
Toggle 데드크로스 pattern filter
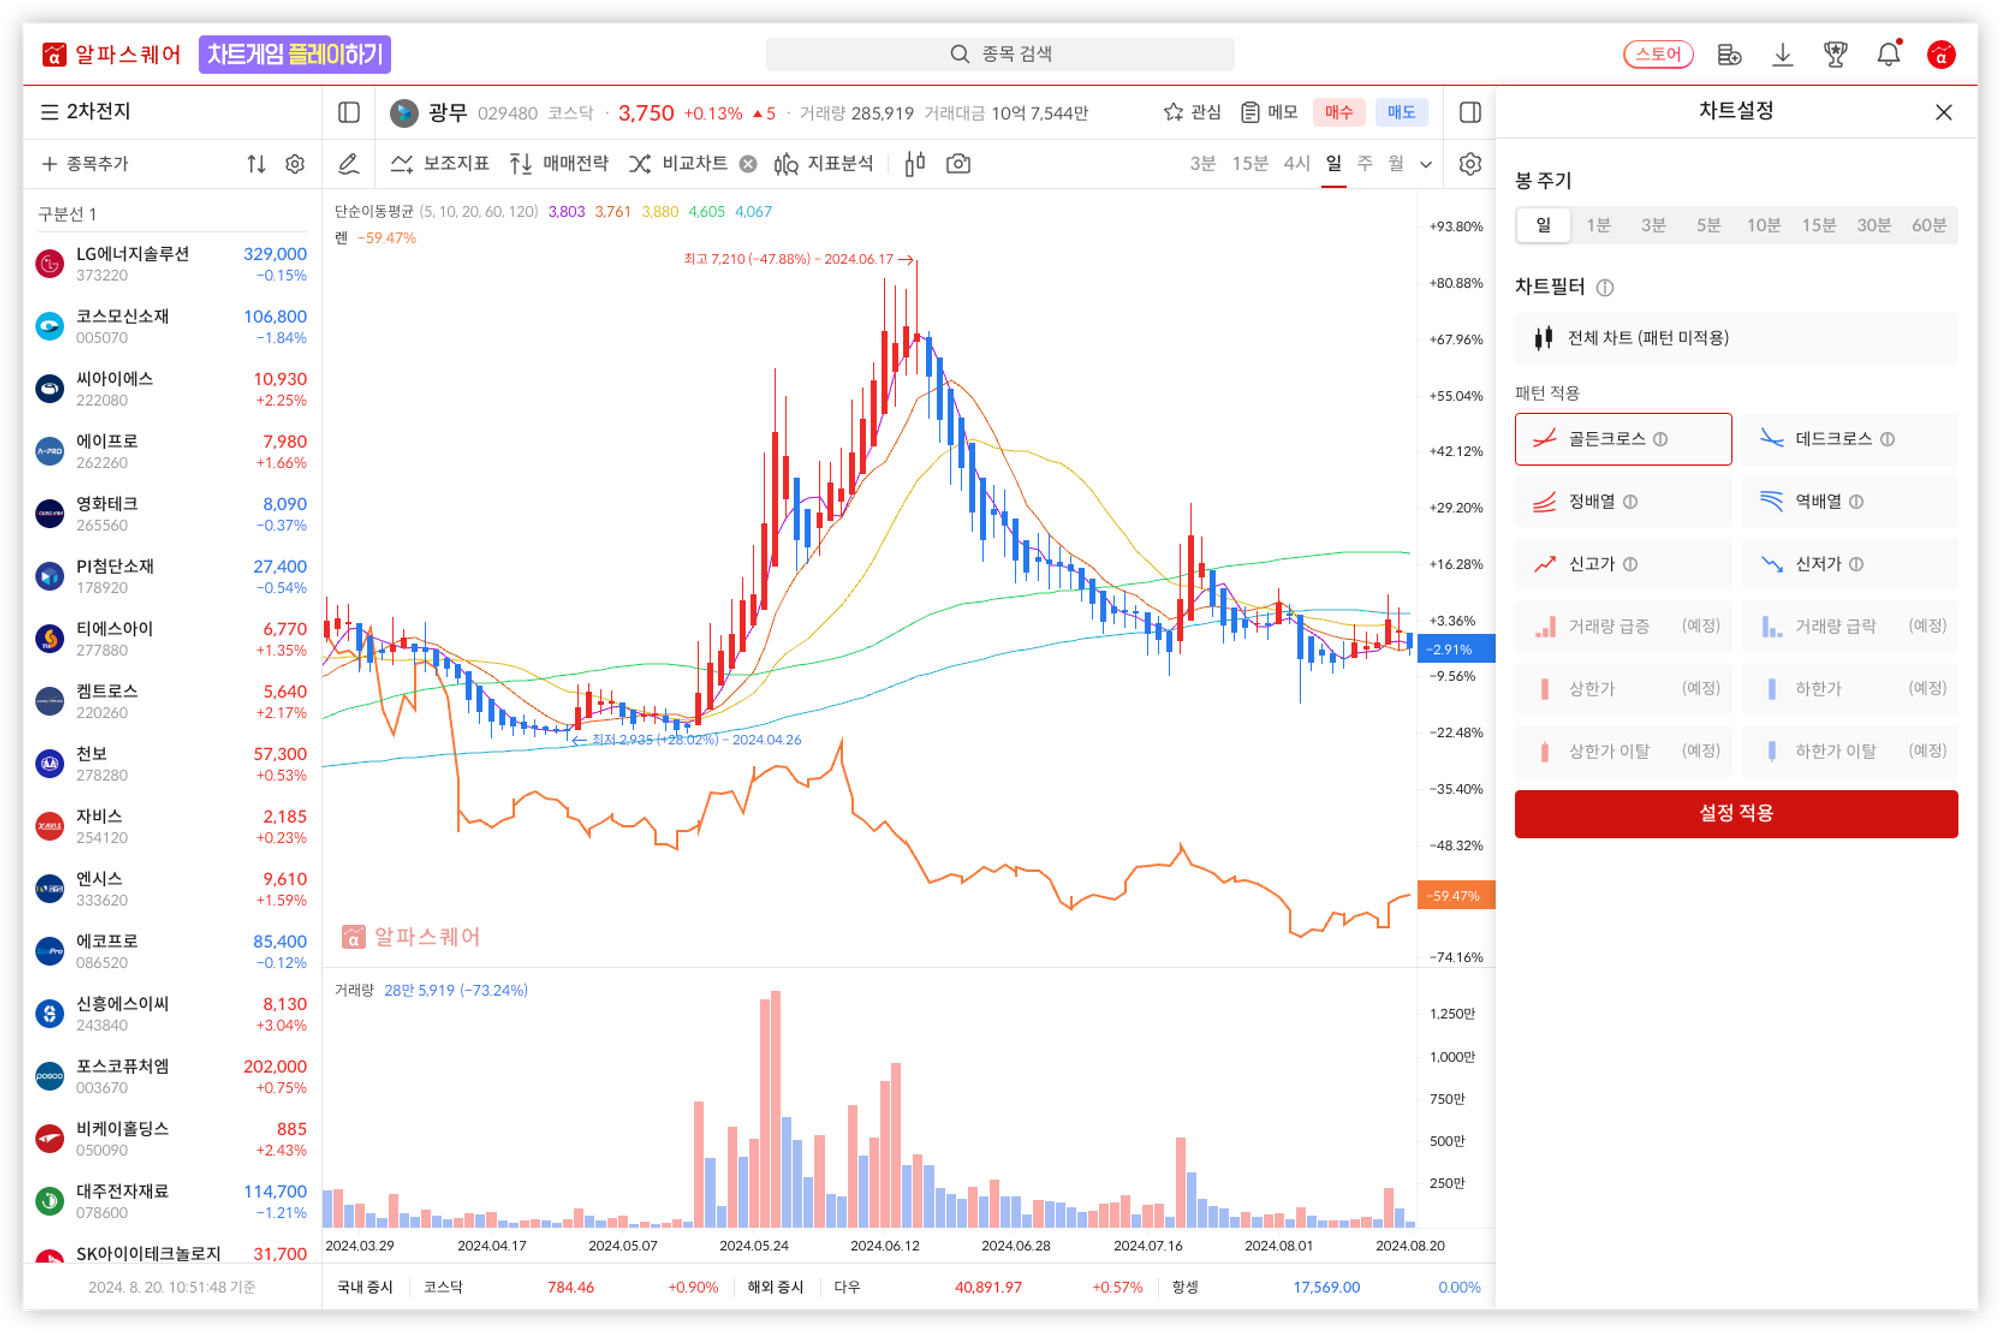click(x=1849, y=439)
